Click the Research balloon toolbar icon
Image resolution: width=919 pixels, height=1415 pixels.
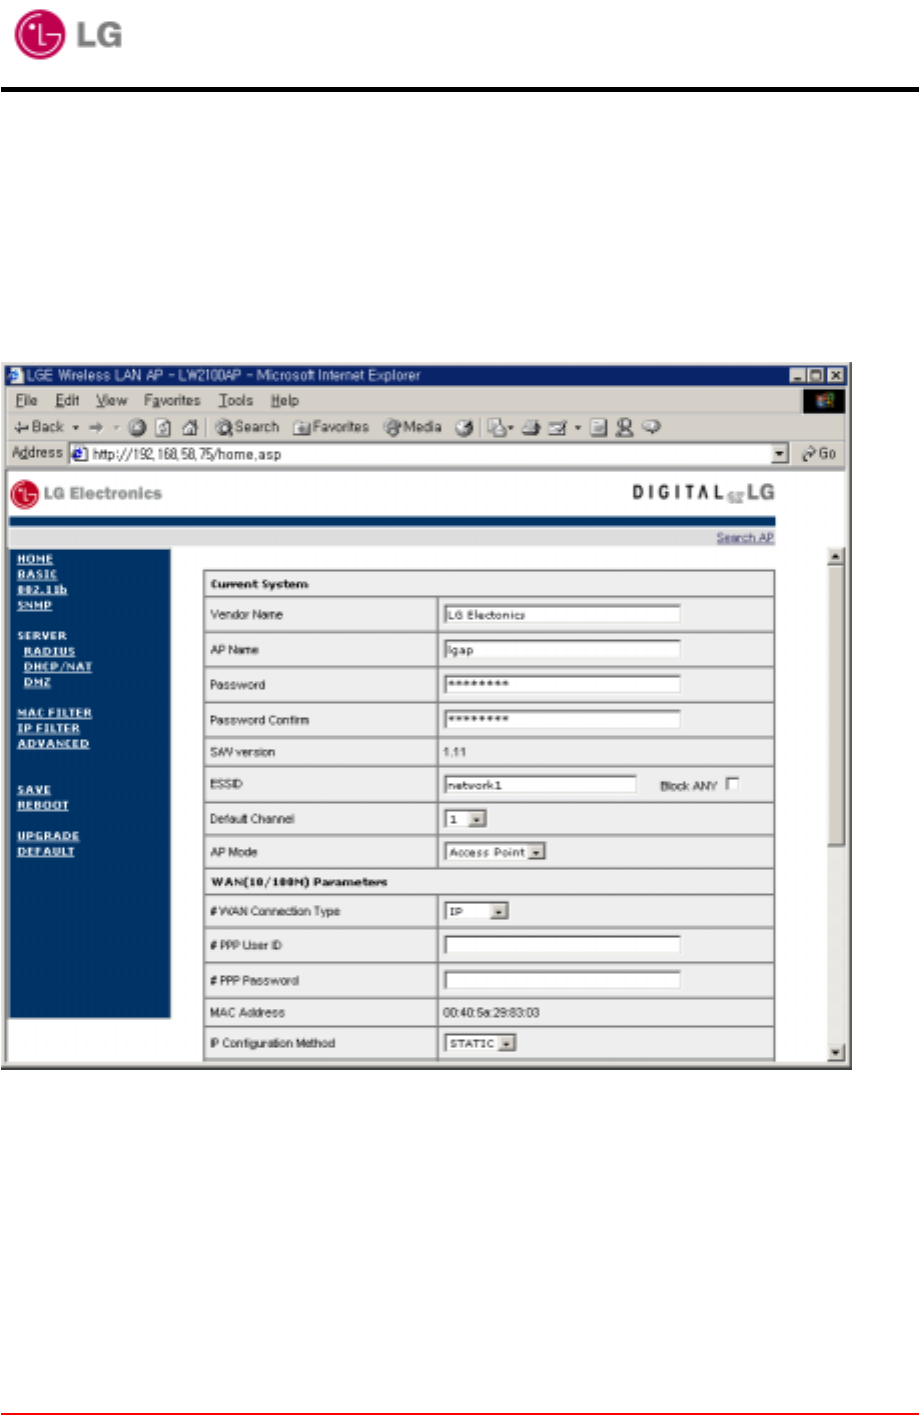pos(651,427)
